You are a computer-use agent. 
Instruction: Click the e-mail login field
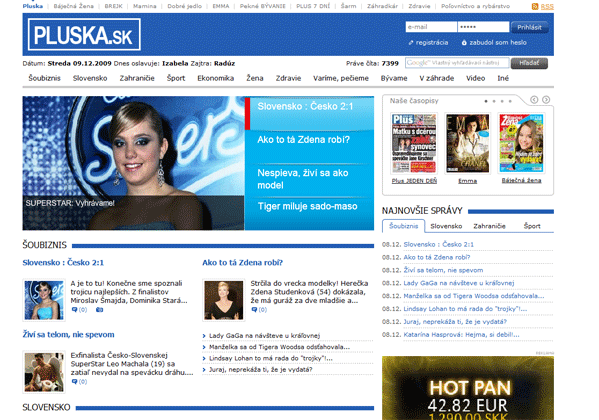click(x=431, y=27)
